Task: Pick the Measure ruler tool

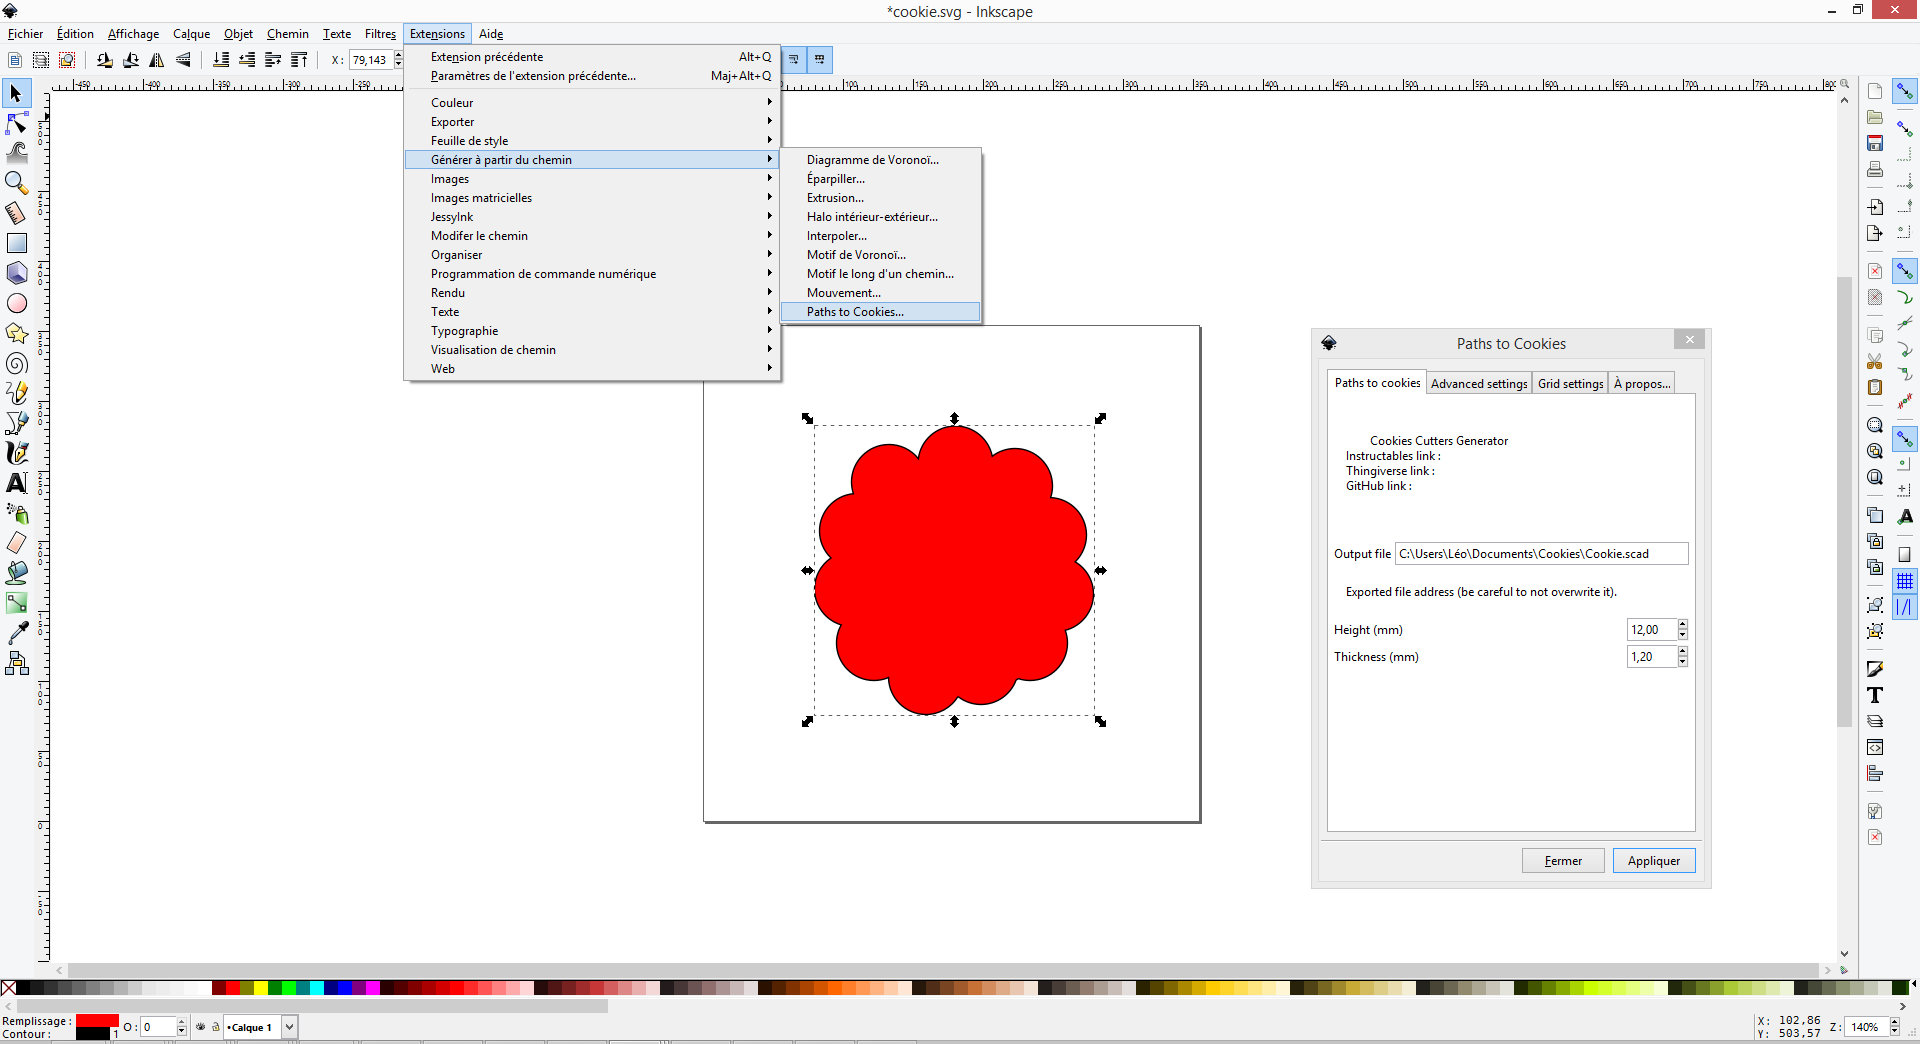Action: click(x=17, y=213)
